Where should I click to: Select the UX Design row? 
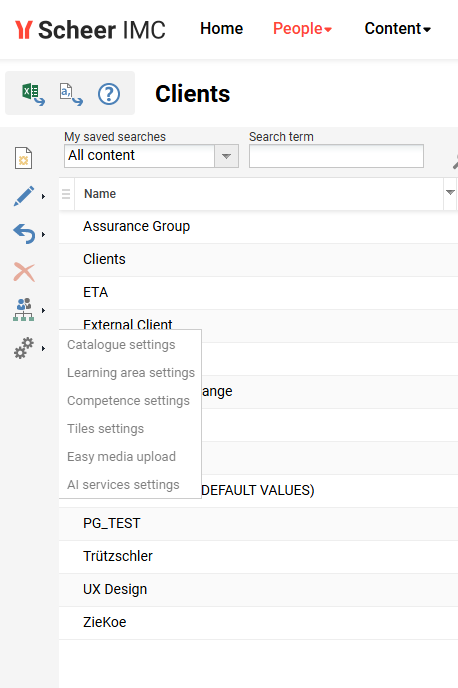pos(258,590)
